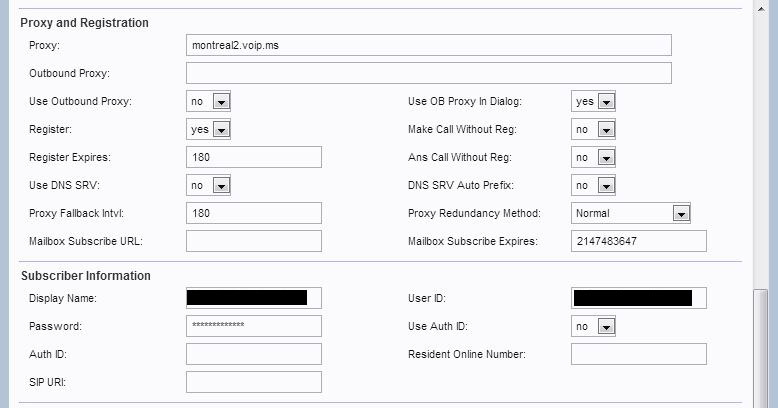
Task: Click the Outbound Proxy text field
Action: tap(428, 73)
